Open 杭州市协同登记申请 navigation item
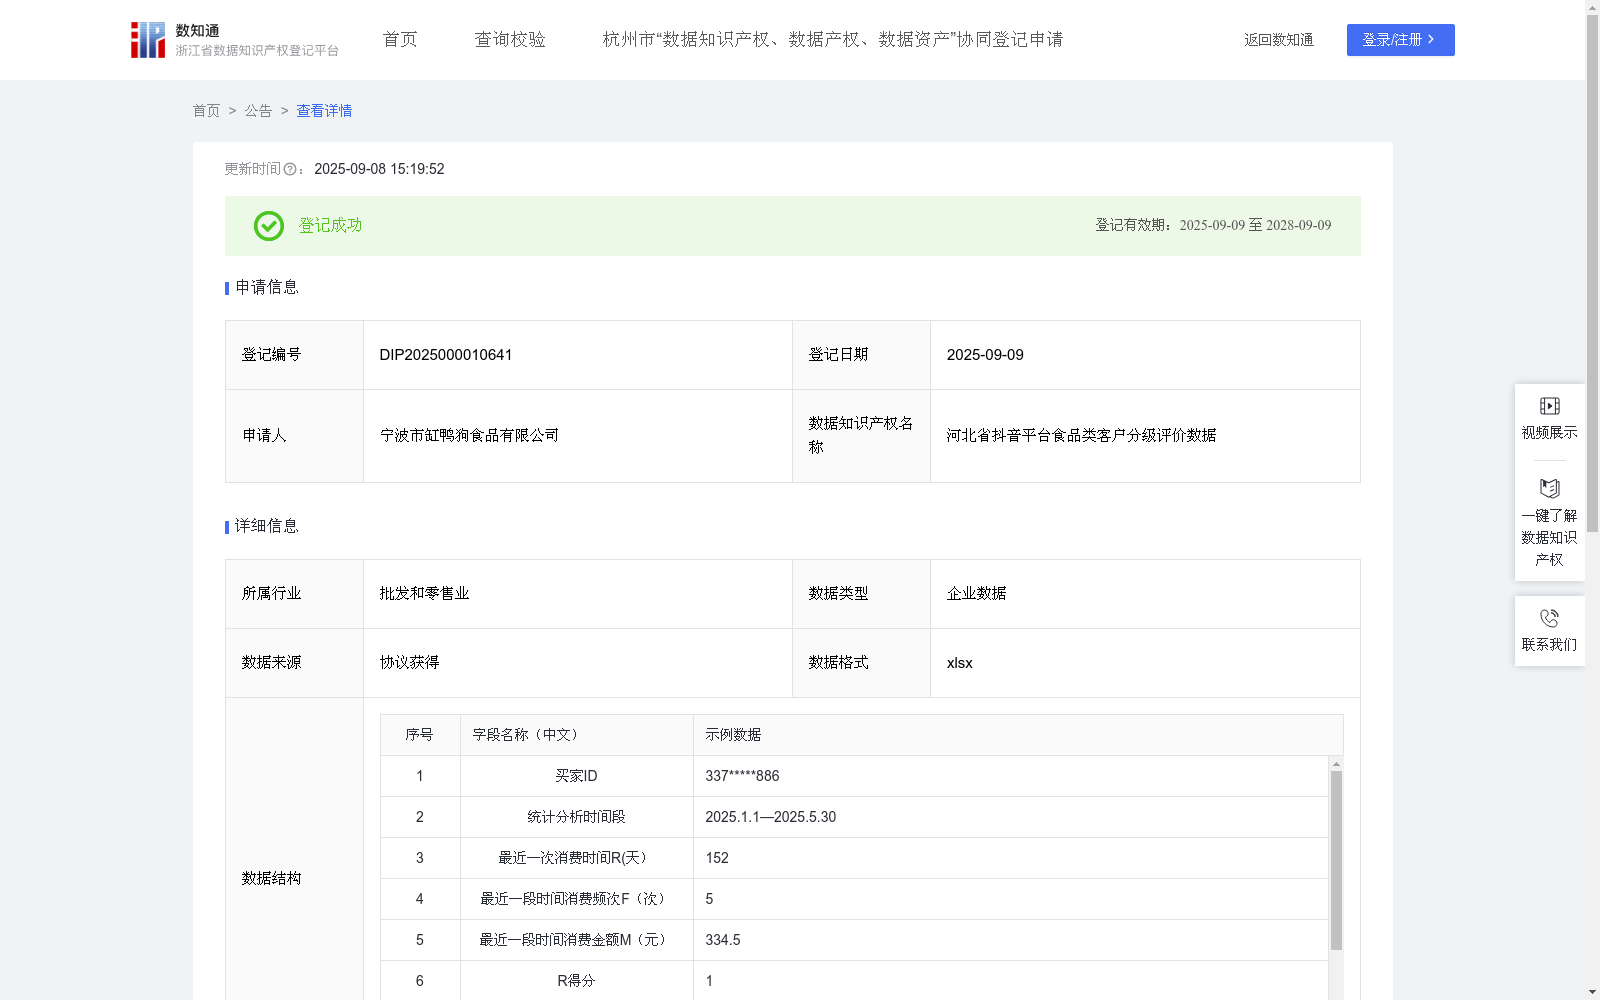The image size is (1600, 1000). [833, 40]
